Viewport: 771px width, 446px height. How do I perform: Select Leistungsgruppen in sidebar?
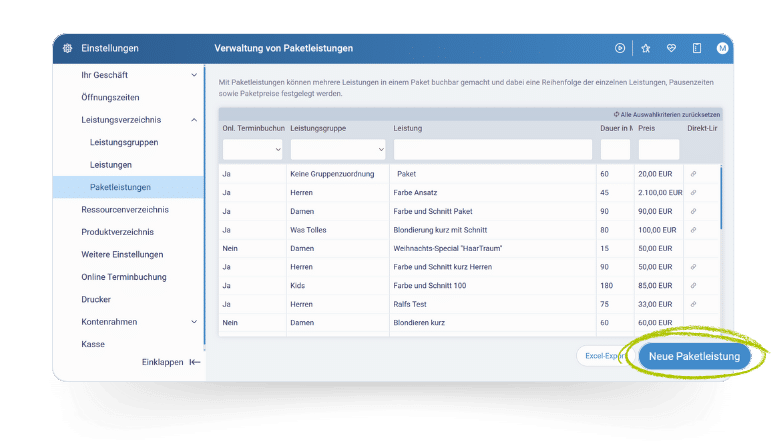pos(124,142)
